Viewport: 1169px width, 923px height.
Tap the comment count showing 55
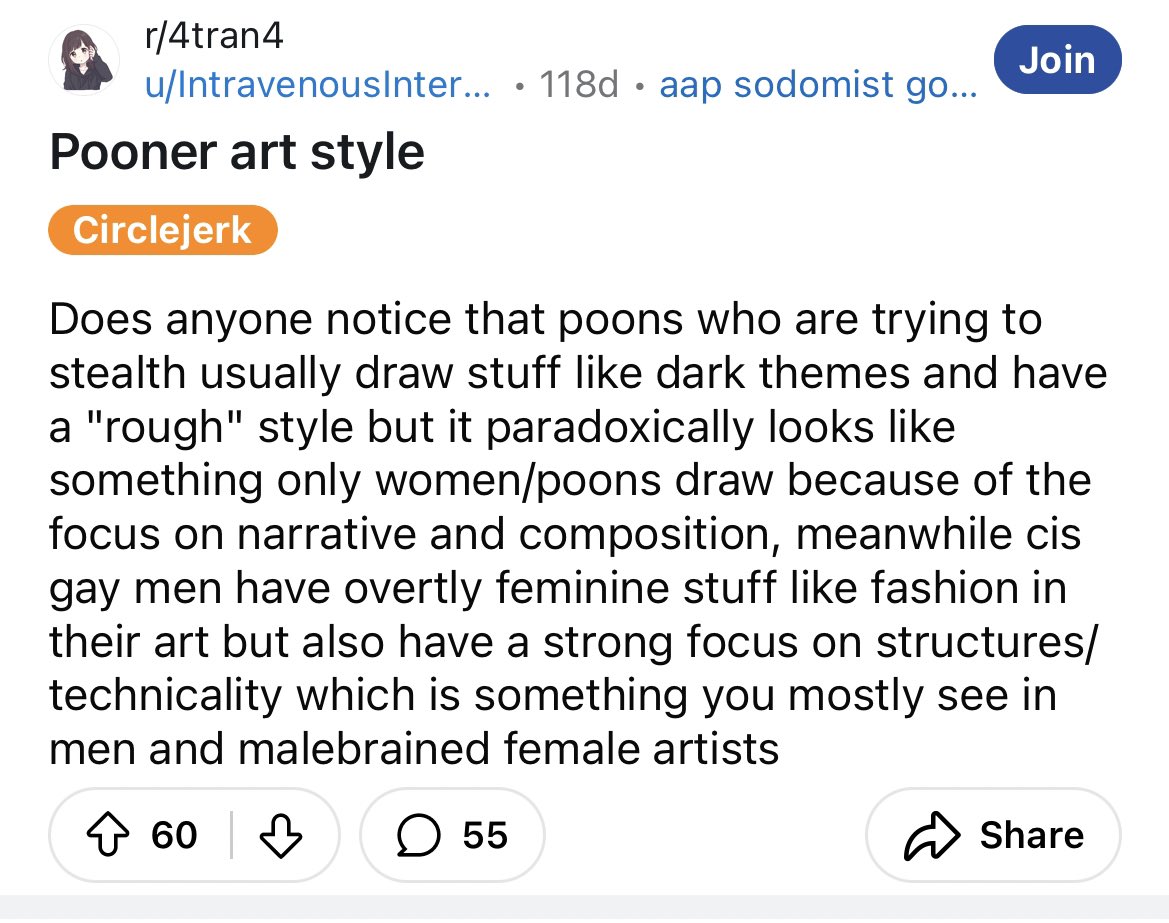(485, 835)
